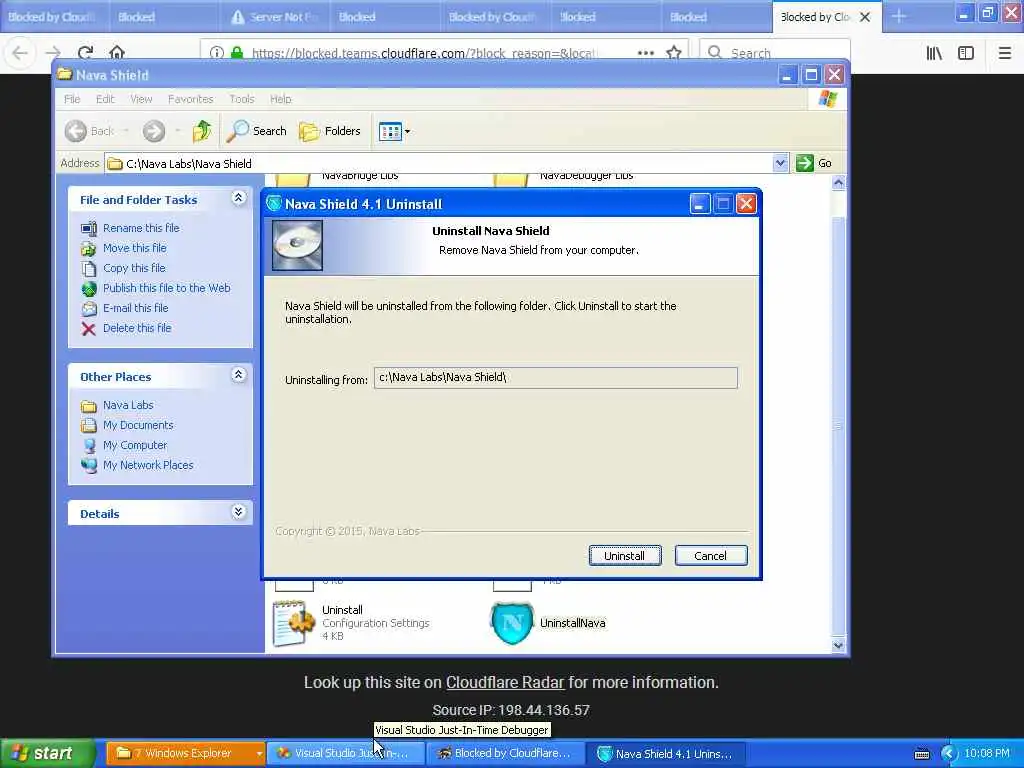Open Firefox Library icon
The width and height of the screenshot is (1024, 768).
coord(934,53)
